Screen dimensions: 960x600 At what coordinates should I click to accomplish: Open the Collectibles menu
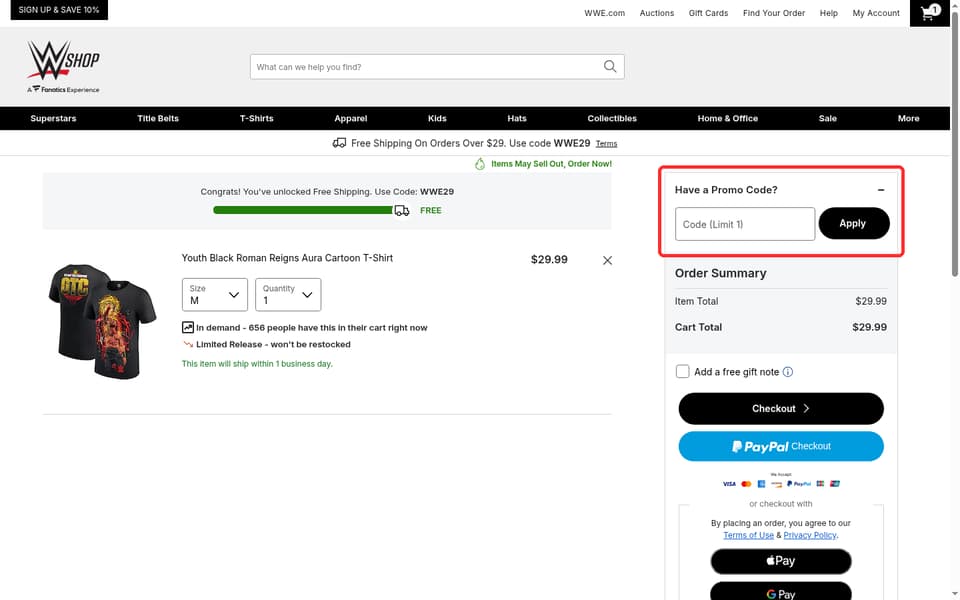click(612, 118)
